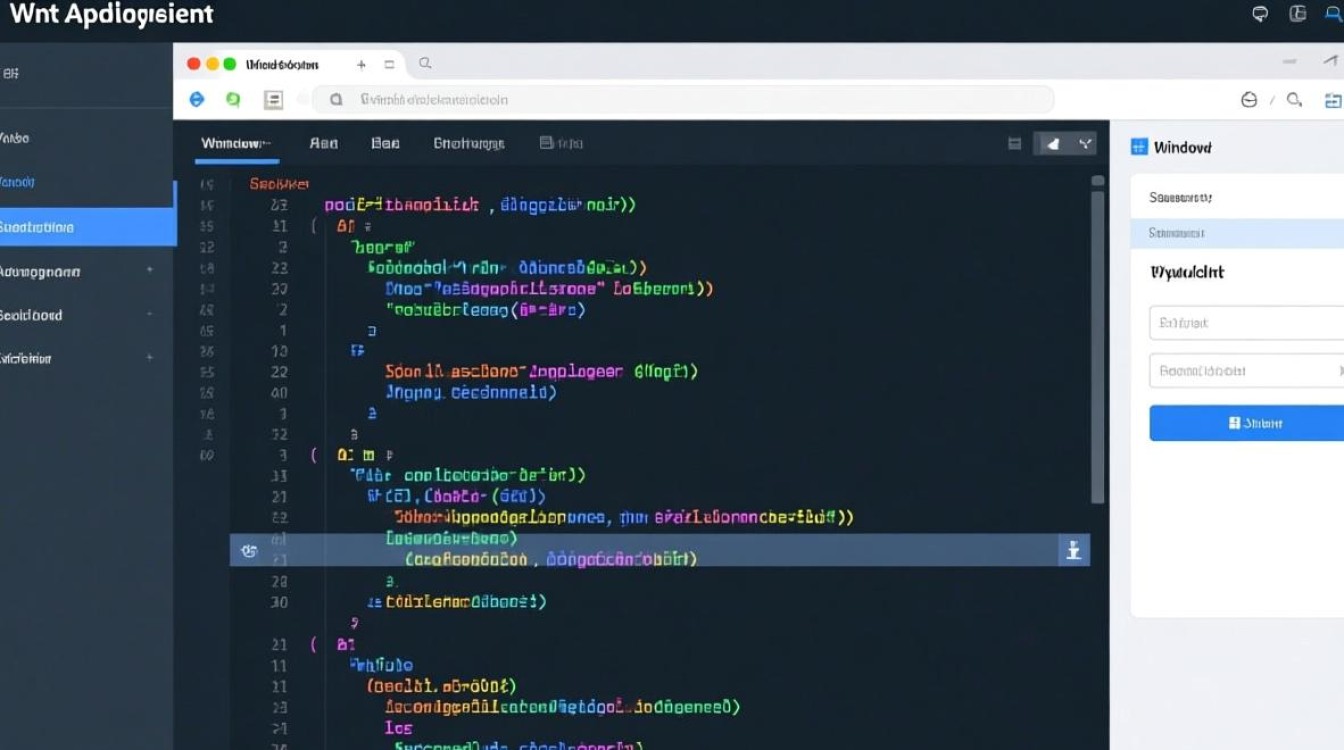This screenshot has width=1344, height=750.
Task: Click the zoom search icon at browser toolbar right
Action: tap(1294, 99)
